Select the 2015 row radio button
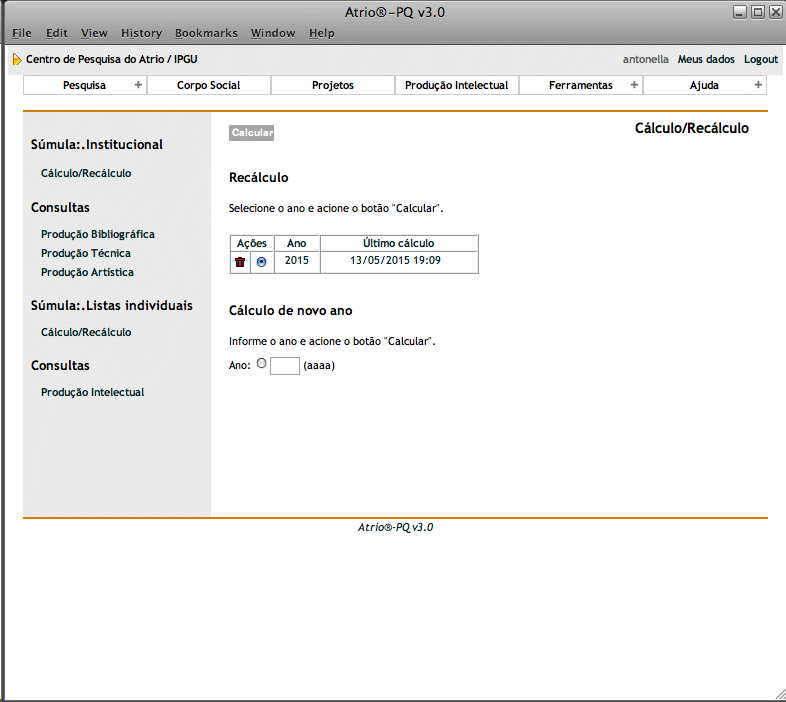The width and height of the screenshot is (786, 702). (x=261, y=261)
